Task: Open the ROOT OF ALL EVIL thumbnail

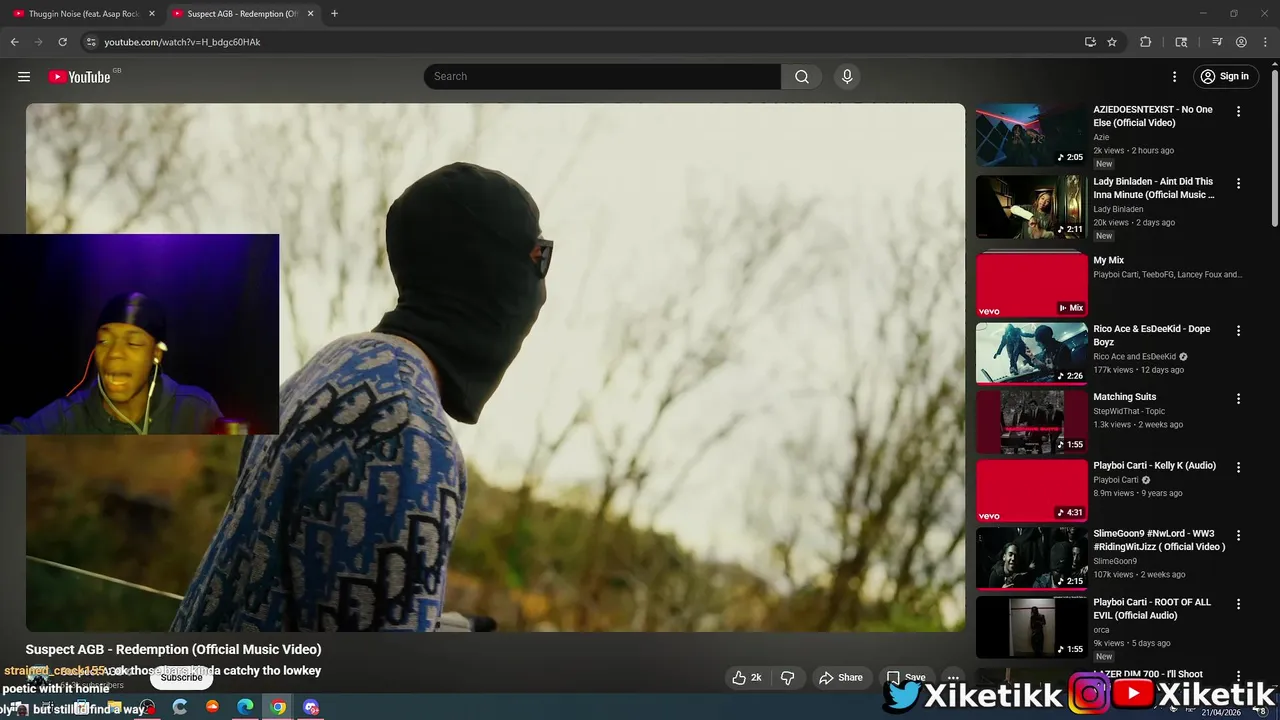Action: point(1031,627)
